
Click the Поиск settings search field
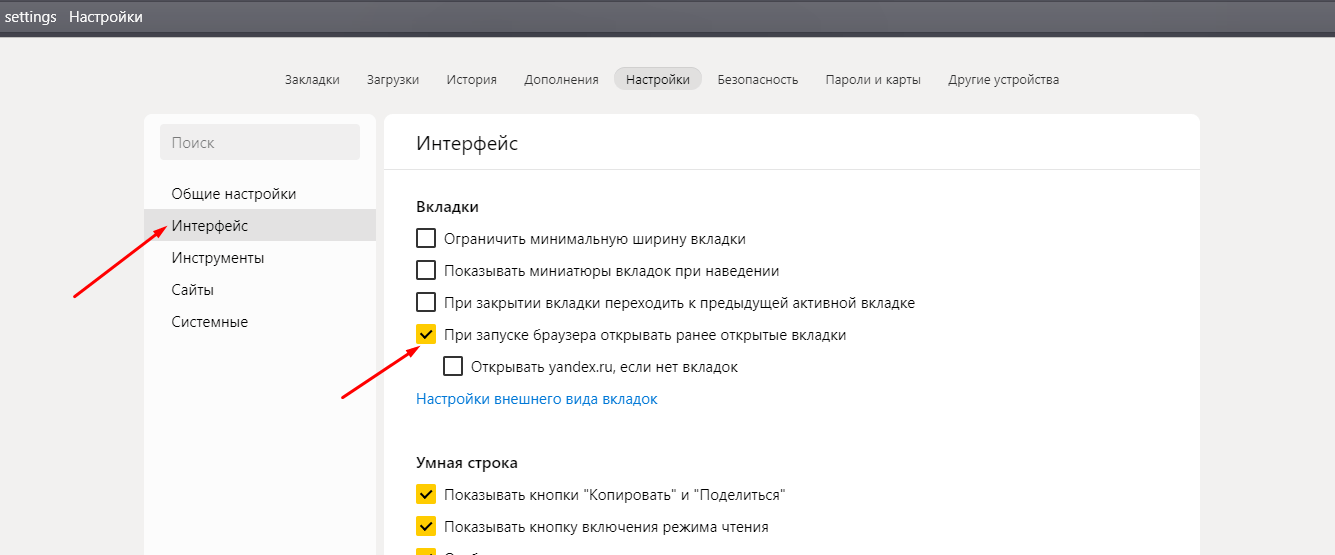pyautogui.click(x=259, y=143)
